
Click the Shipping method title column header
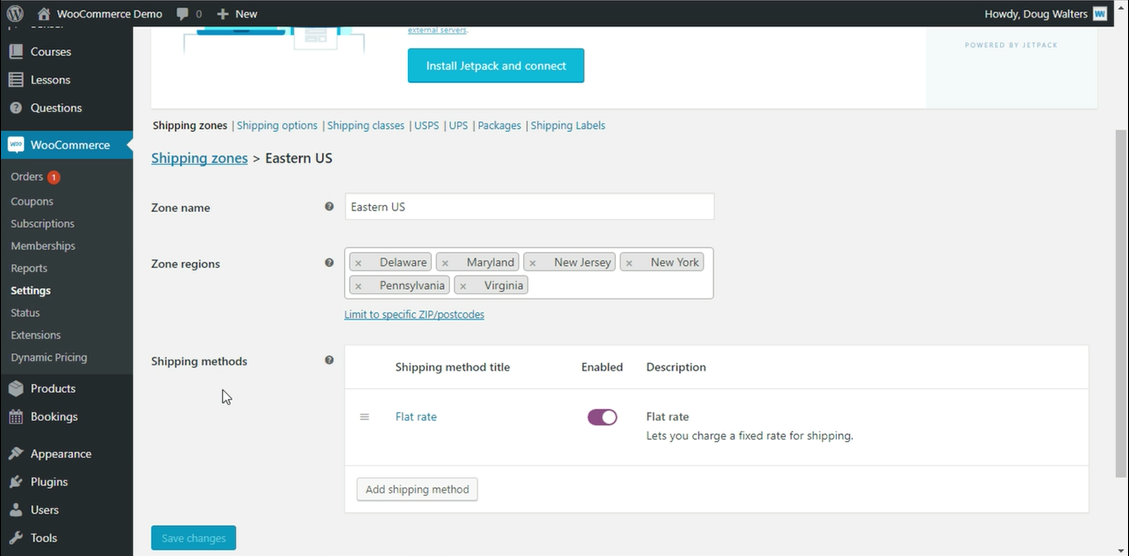(452, 367)
